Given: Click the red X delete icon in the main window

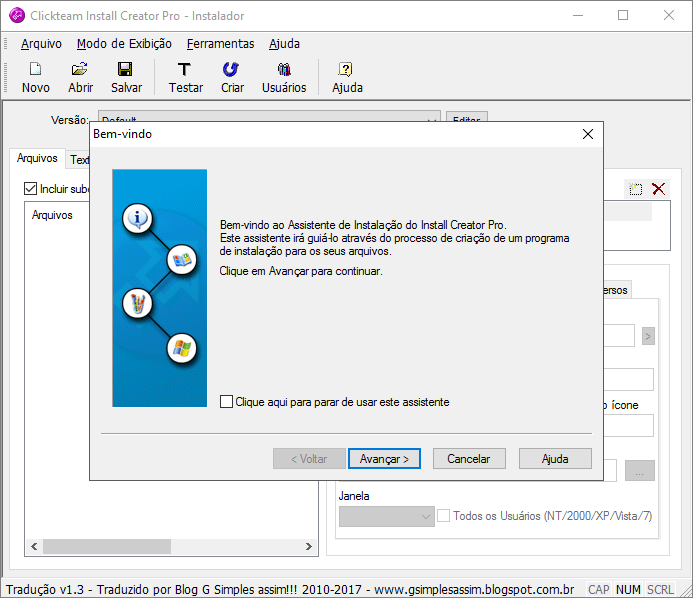Looking at the screenshot, I should tap(659, 189).
